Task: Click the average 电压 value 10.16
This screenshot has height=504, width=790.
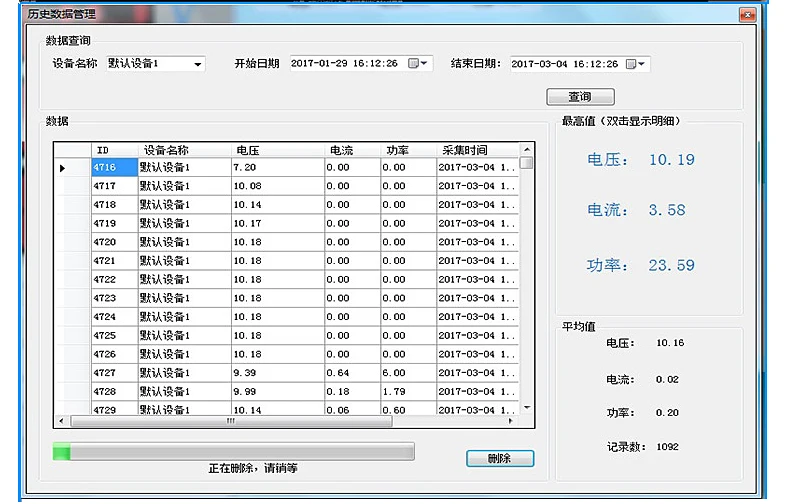Action: 670,343
